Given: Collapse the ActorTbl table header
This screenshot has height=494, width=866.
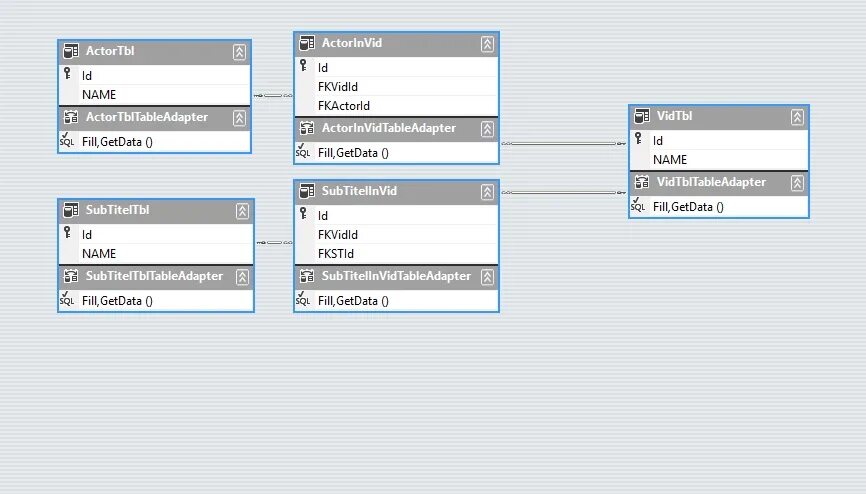Looking at the screenshot, I should click(239, 52).
